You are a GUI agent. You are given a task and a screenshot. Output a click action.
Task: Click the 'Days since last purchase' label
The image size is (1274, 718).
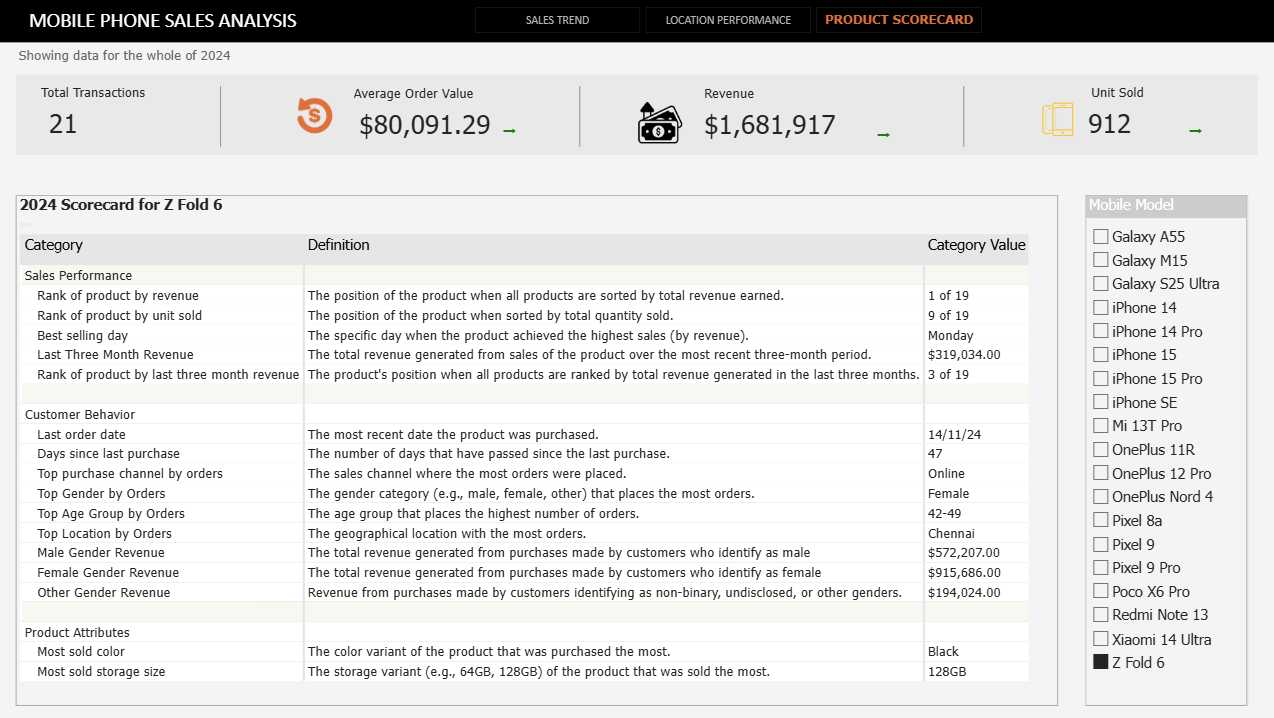109,454
